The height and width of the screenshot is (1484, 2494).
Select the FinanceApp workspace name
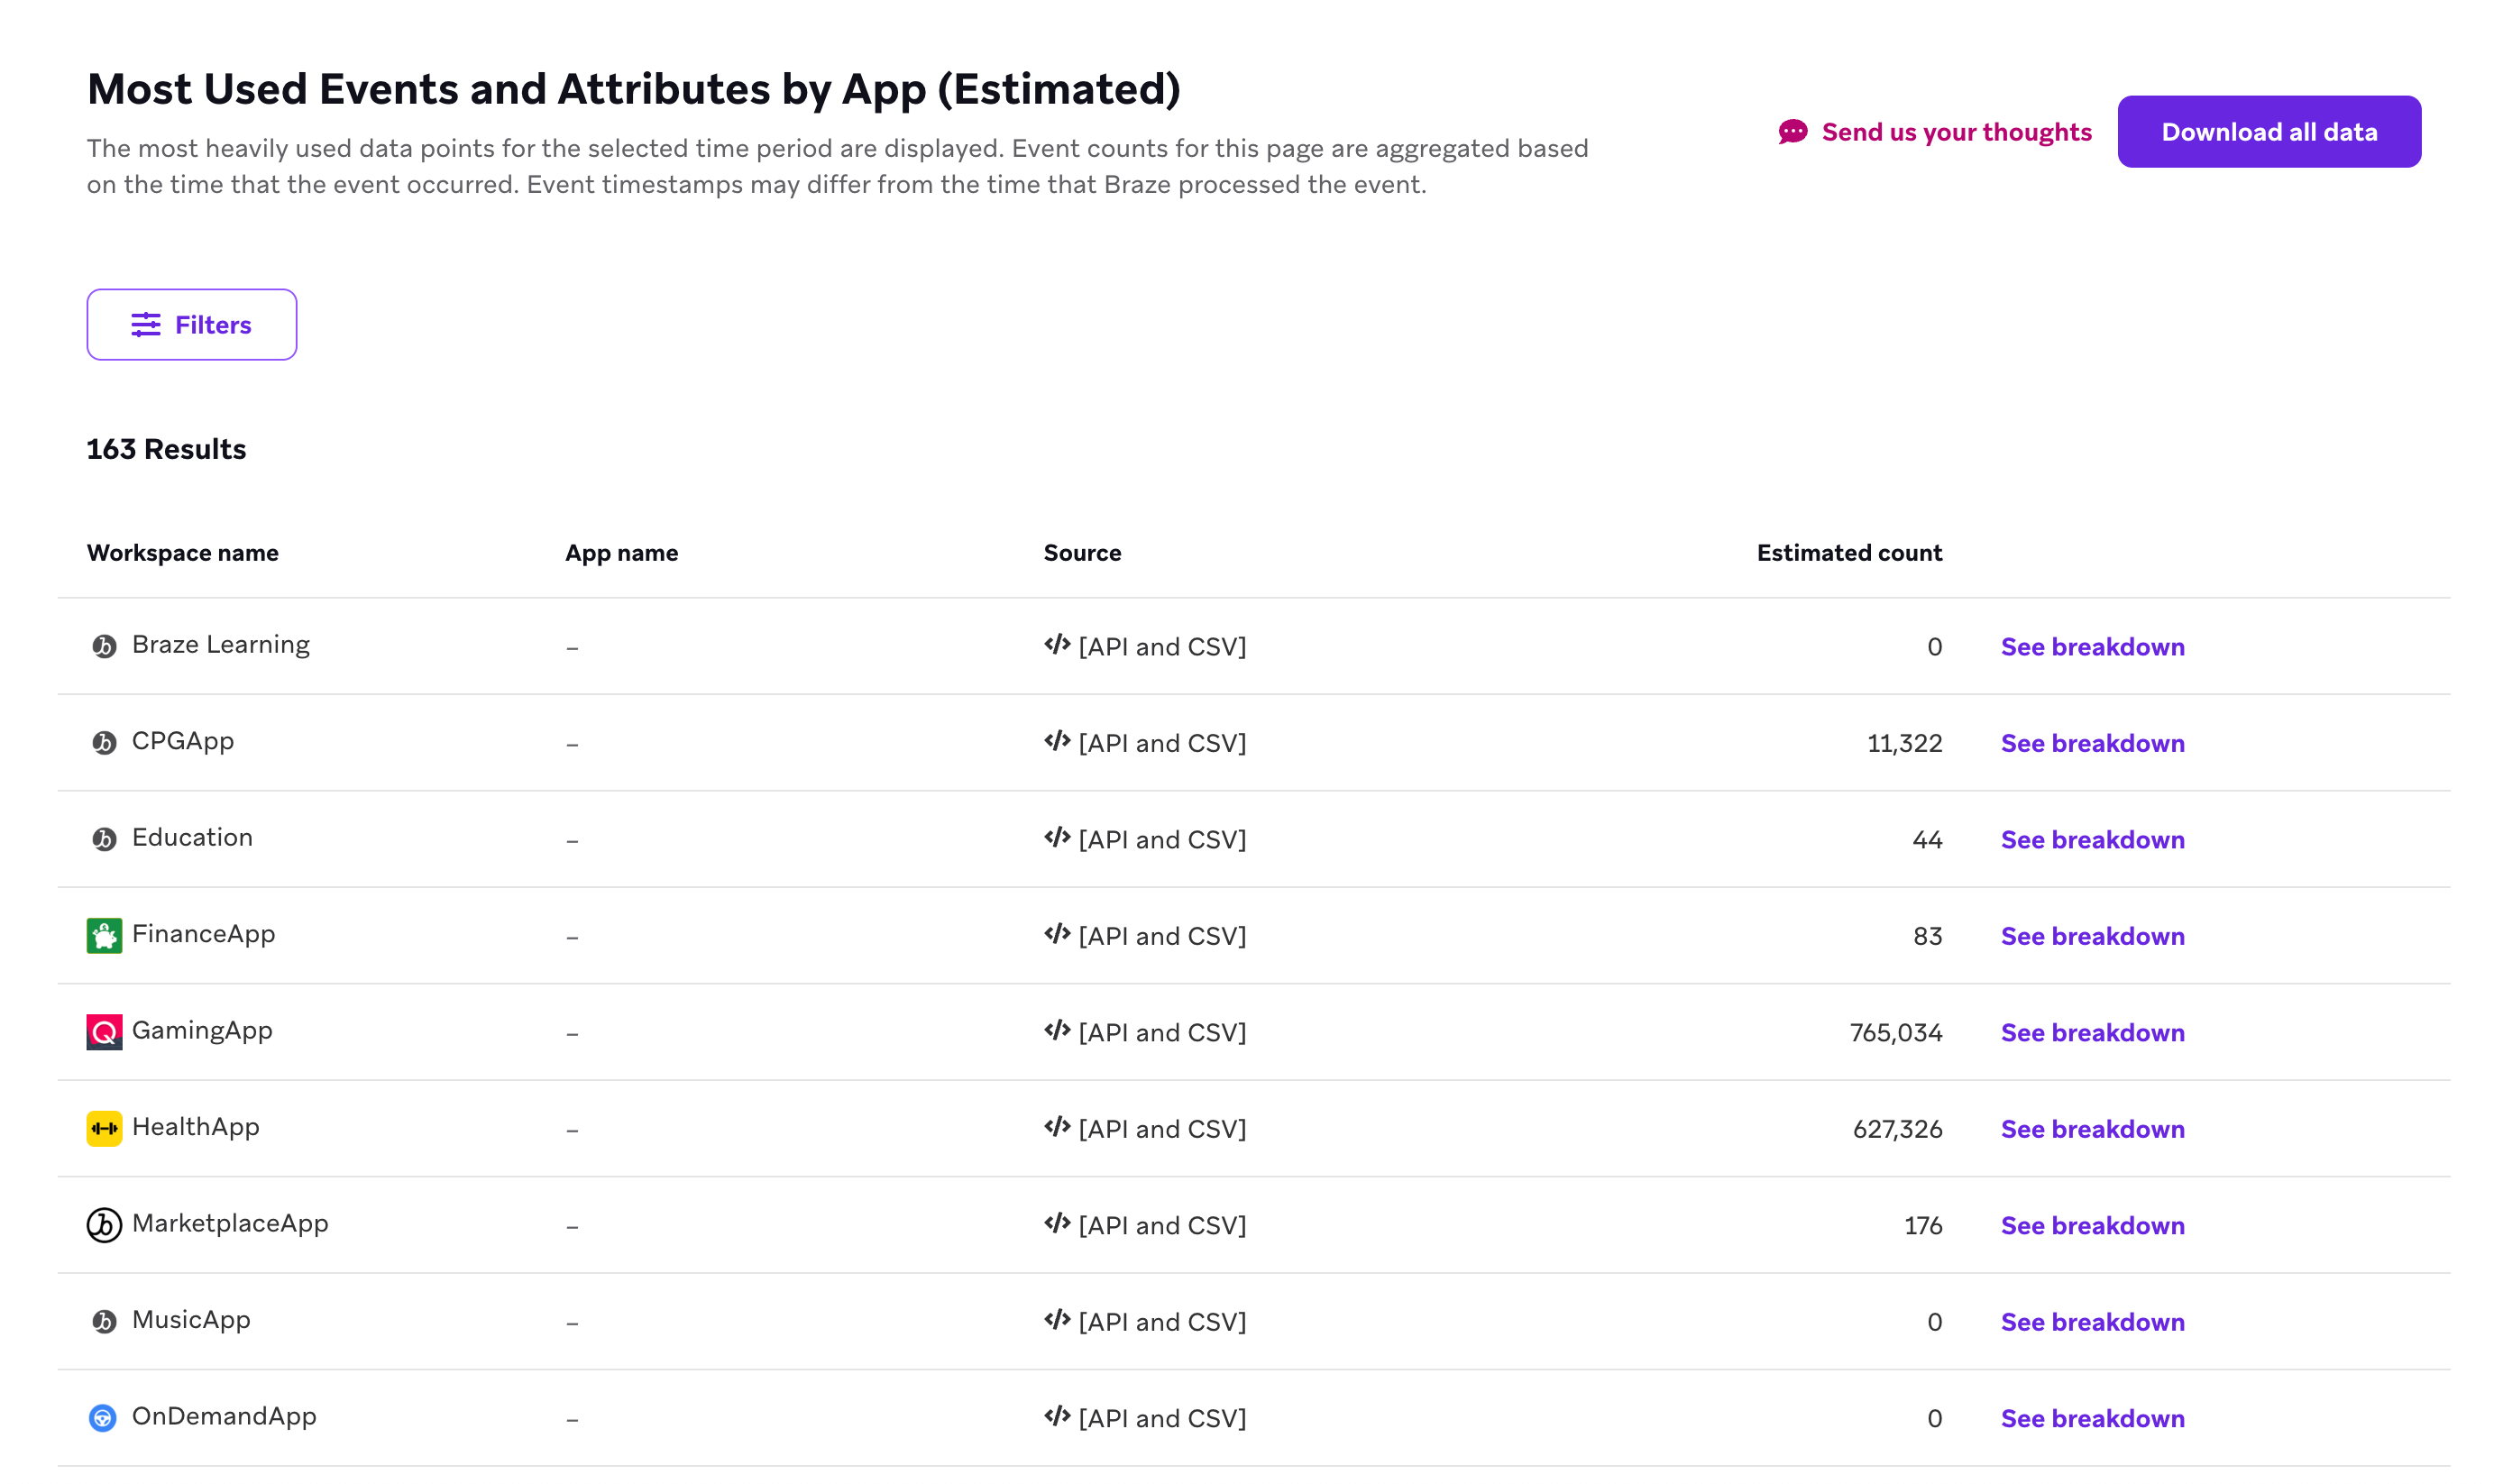tap(203, 933)
